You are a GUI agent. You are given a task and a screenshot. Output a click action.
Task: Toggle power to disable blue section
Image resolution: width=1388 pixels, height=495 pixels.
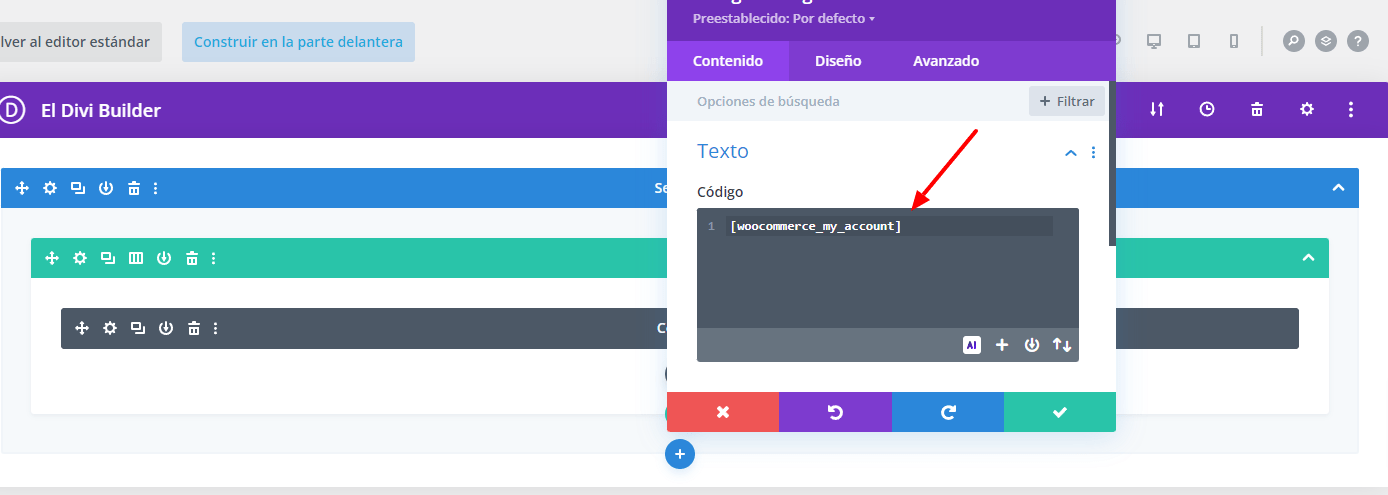click(x=106, y=188)
